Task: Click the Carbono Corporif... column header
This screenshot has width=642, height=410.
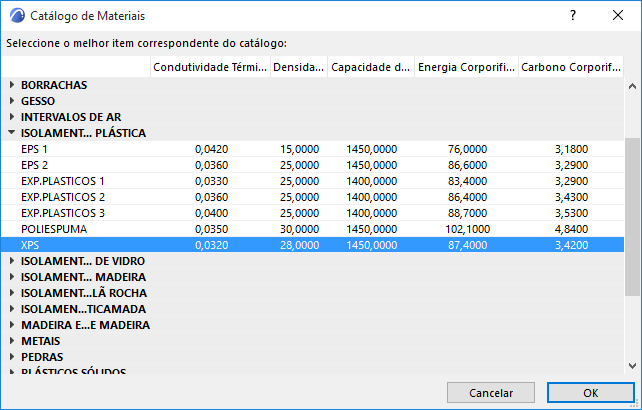Action: pos(571,67)
